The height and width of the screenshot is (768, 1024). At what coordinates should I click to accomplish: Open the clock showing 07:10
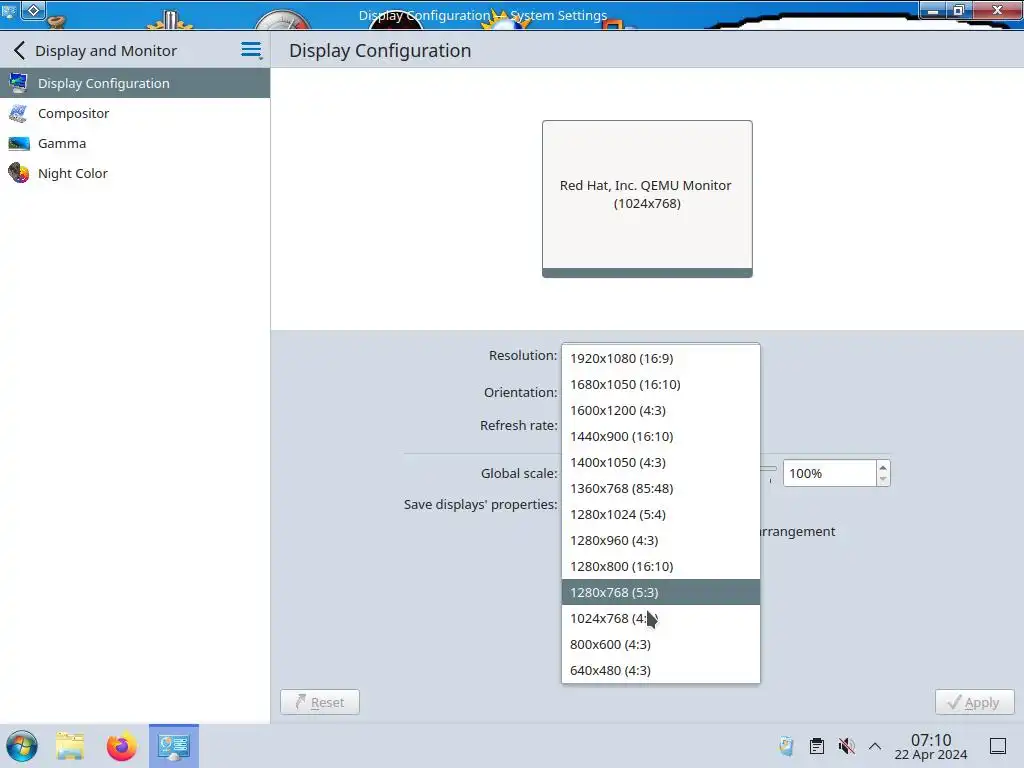coord(931,746)
